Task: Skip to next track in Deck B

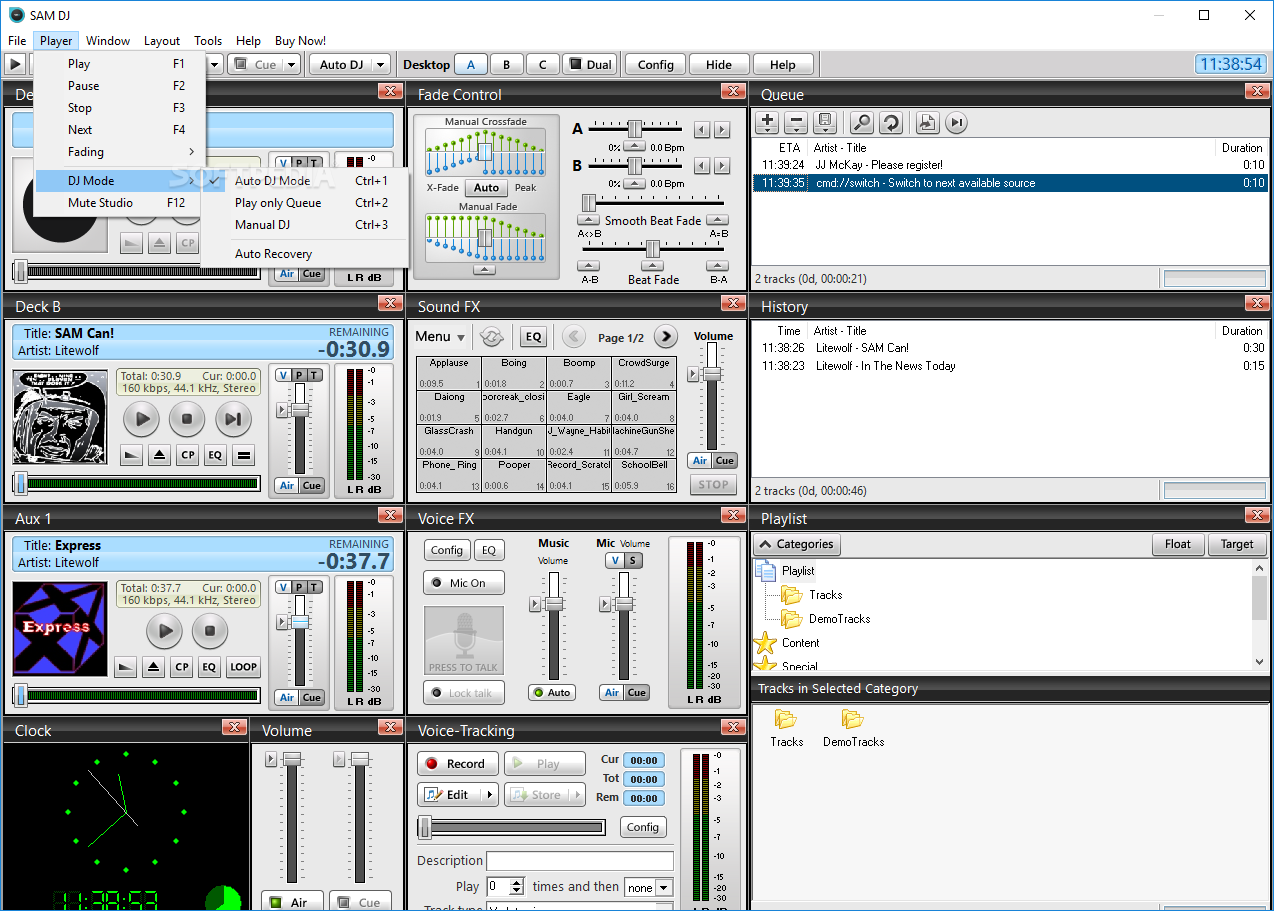Action: [x=232, y=419]
